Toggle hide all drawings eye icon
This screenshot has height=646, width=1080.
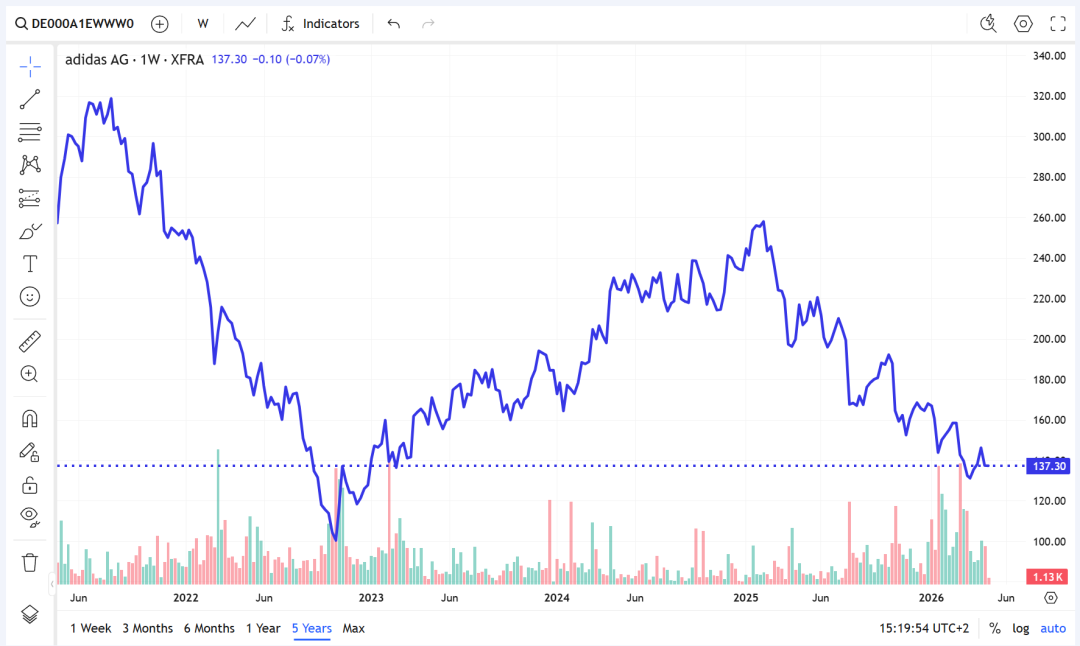[x=30, y=517]
